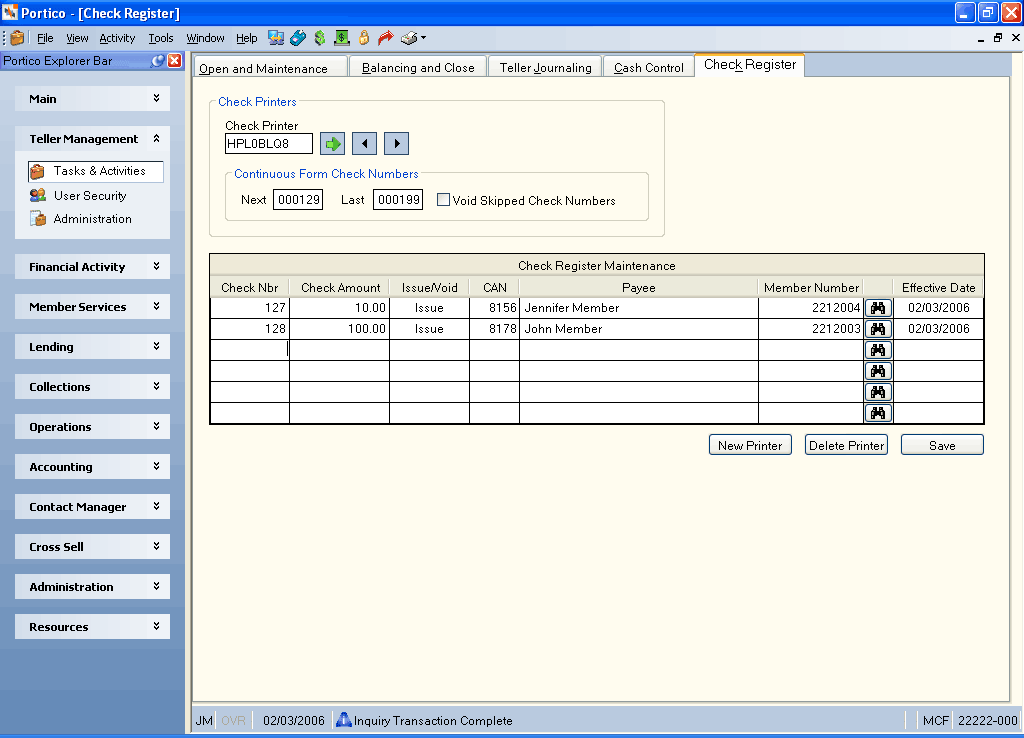Collapse the Teller Management section
The image size is (1024, 738).
92,138
